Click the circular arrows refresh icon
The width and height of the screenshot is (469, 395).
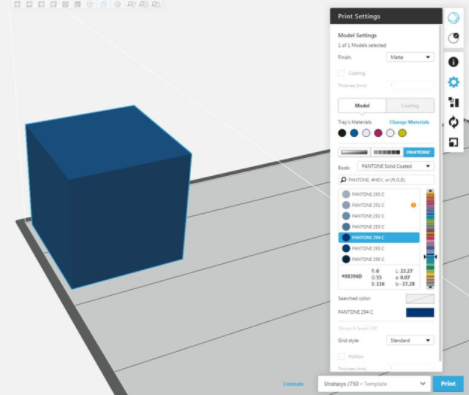pos(453,122)
